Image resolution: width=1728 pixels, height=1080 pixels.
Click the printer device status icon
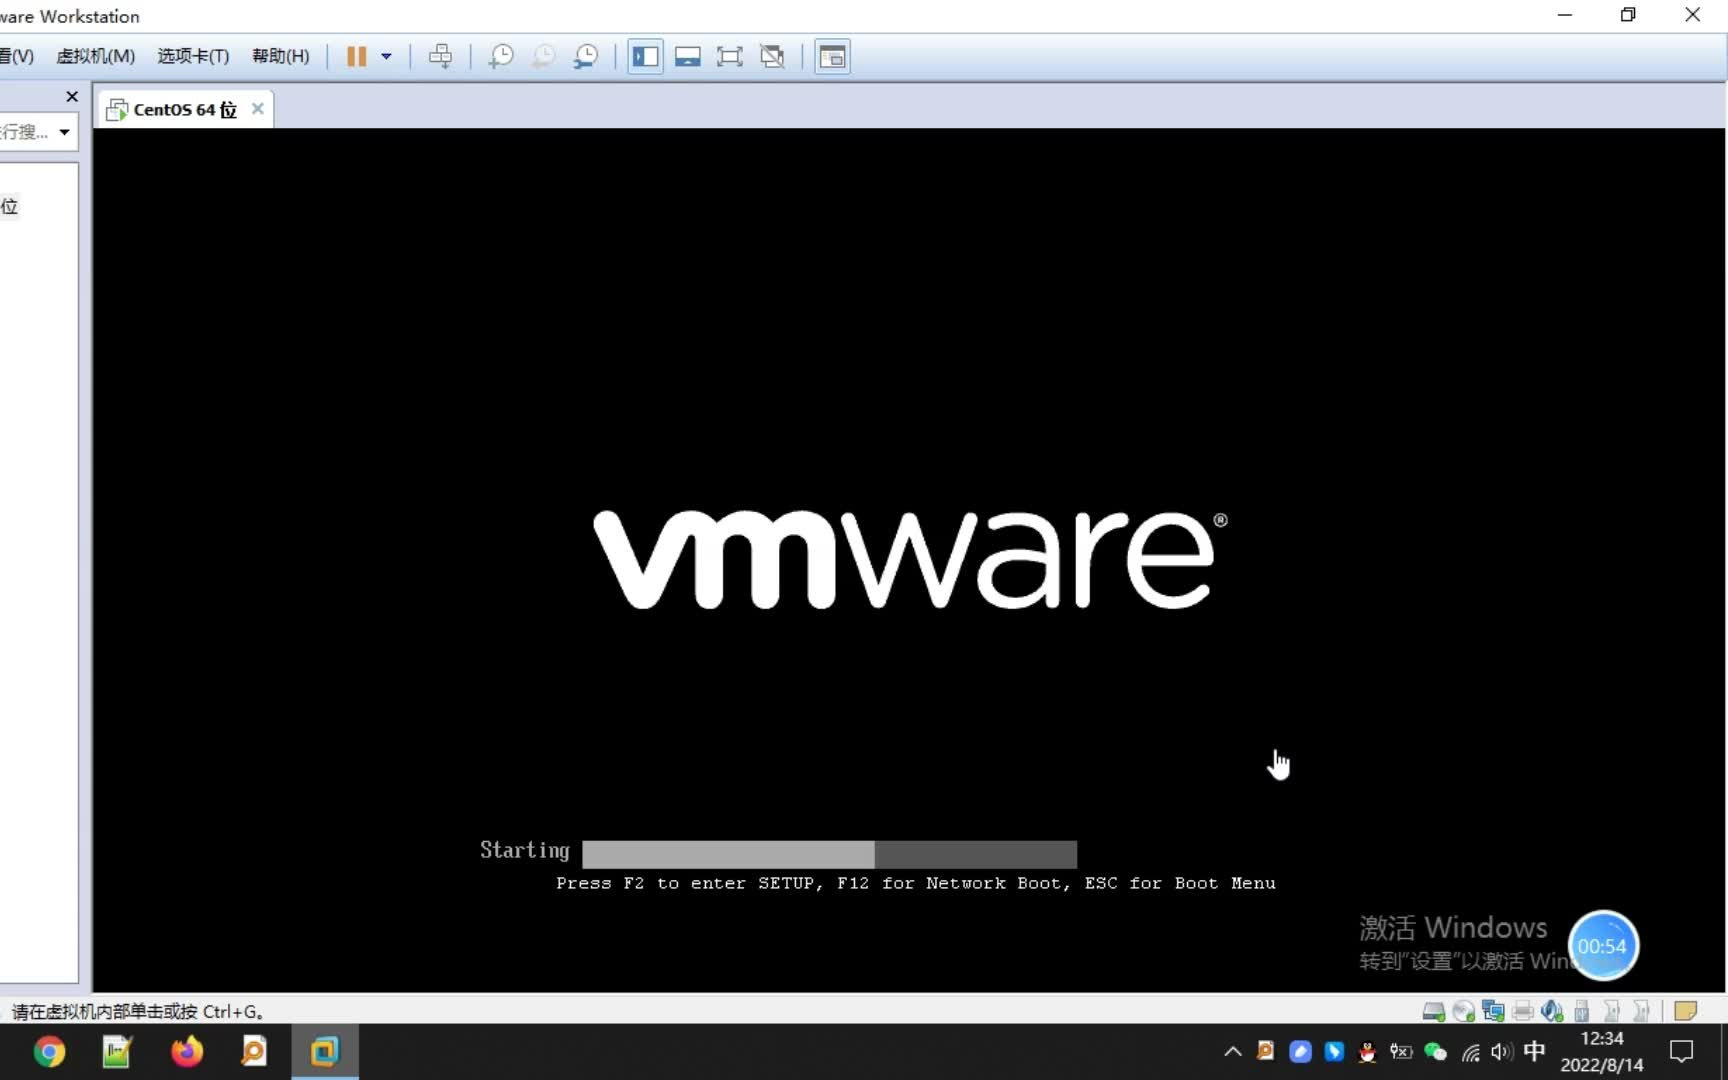click(1523, 1011)
